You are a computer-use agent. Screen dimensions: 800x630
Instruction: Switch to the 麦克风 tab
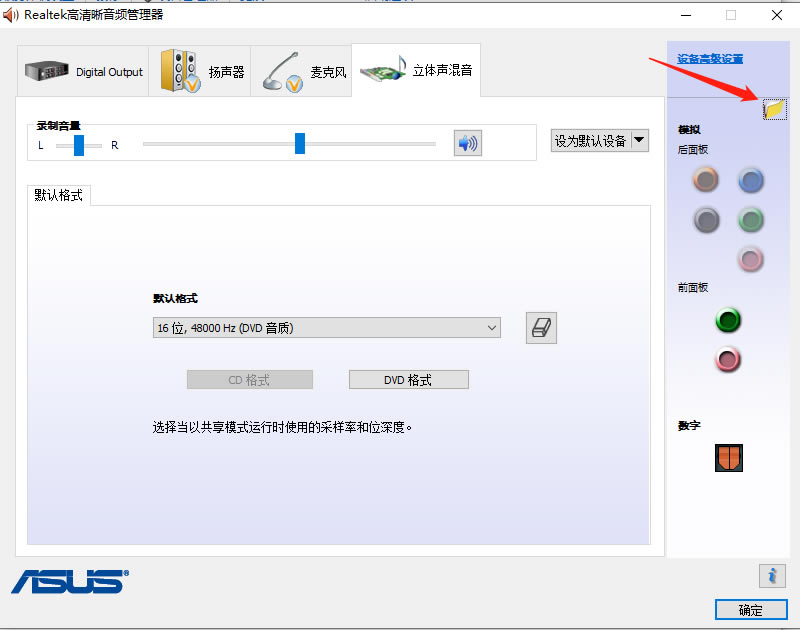[x=301, y=72]
